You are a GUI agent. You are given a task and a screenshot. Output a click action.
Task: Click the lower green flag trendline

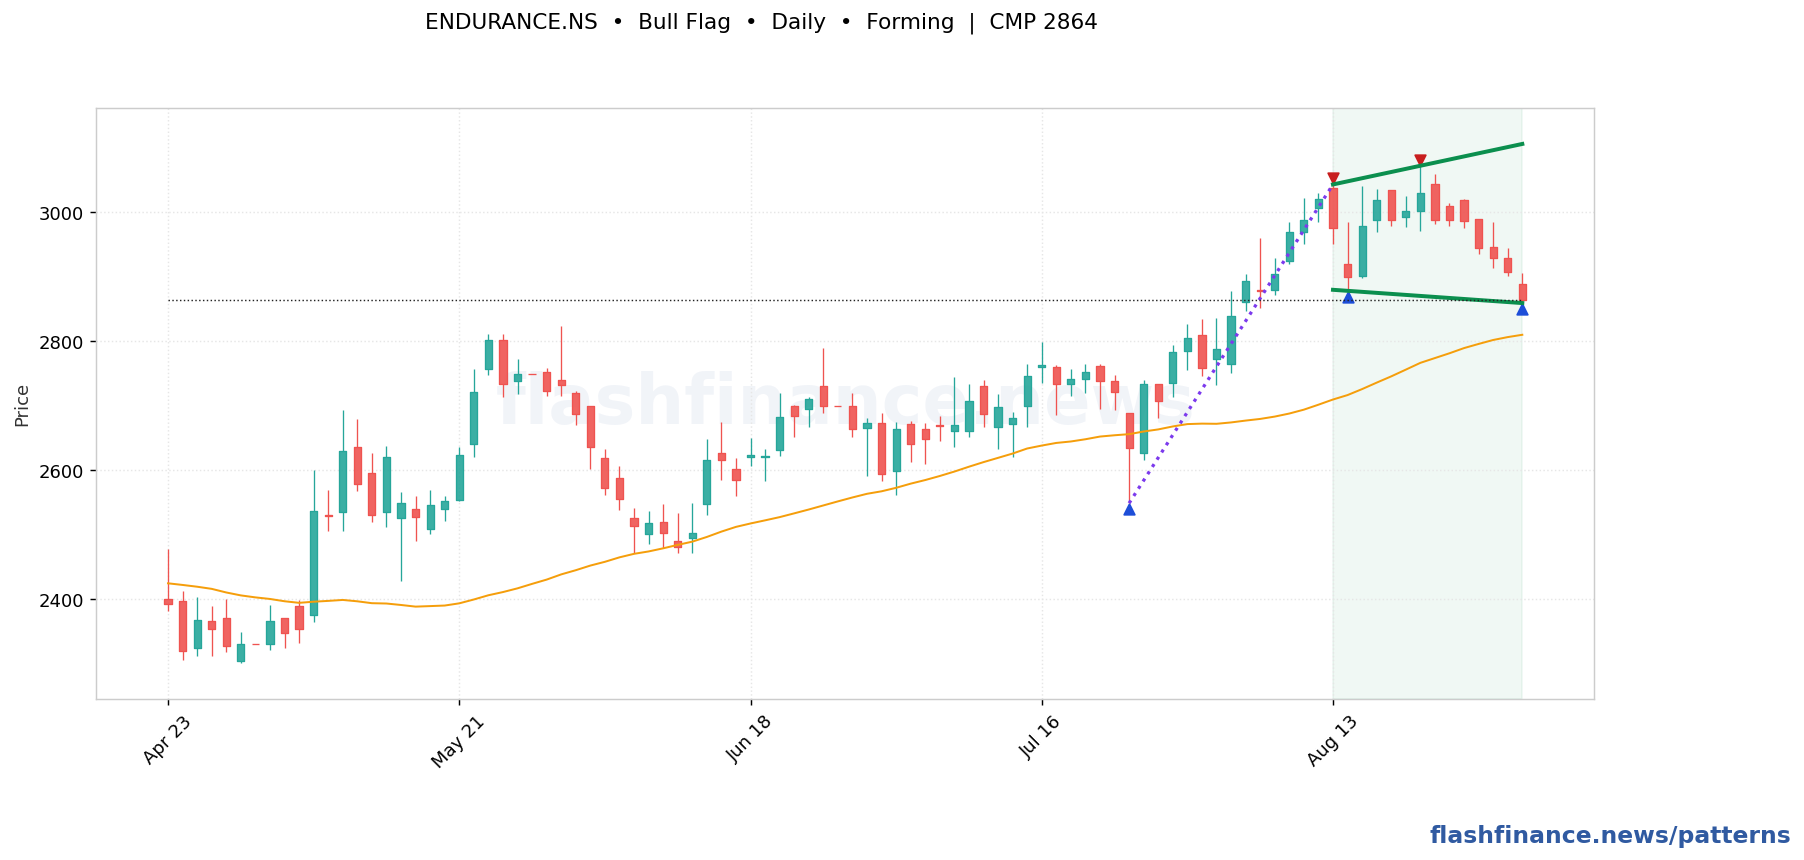(1428, 296)
